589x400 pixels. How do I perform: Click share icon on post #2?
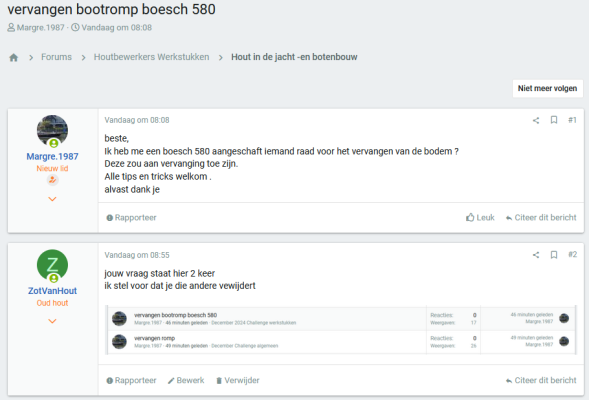click(x=536, y=255)
